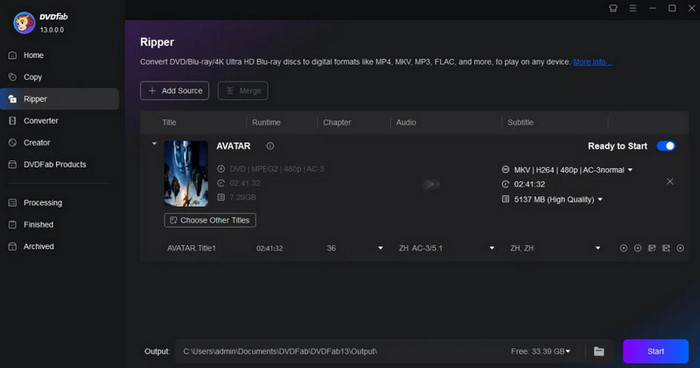This screenshot has width=700, height=368.
Task: Click the AVATAR movie poster thumbnail
Action: coord(186,174)
